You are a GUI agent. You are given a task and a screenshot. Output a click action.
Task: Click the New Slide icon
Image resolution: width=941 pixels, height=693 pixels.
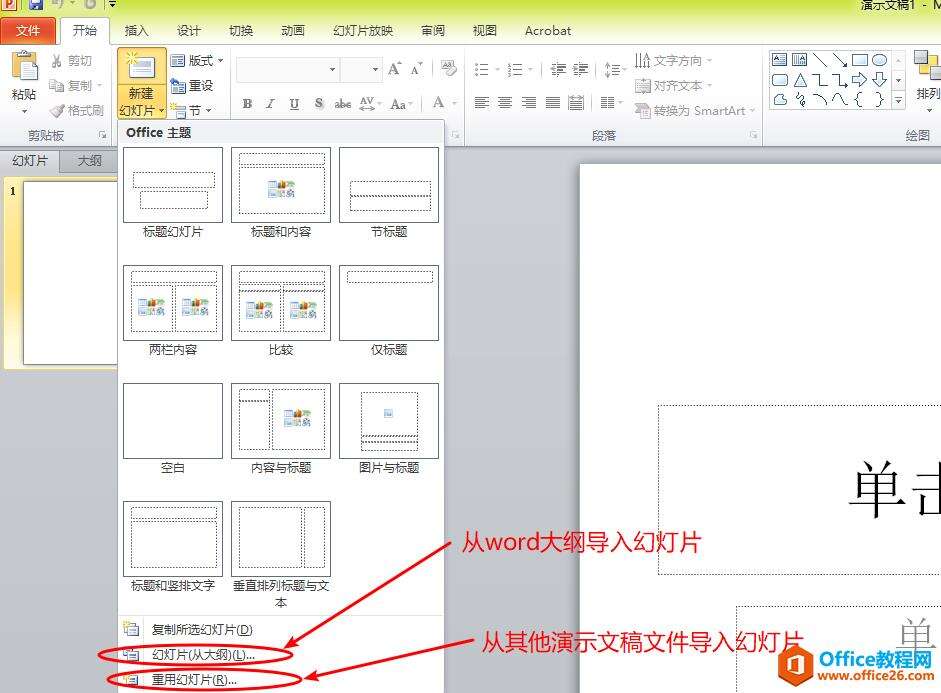pos(142,66)
